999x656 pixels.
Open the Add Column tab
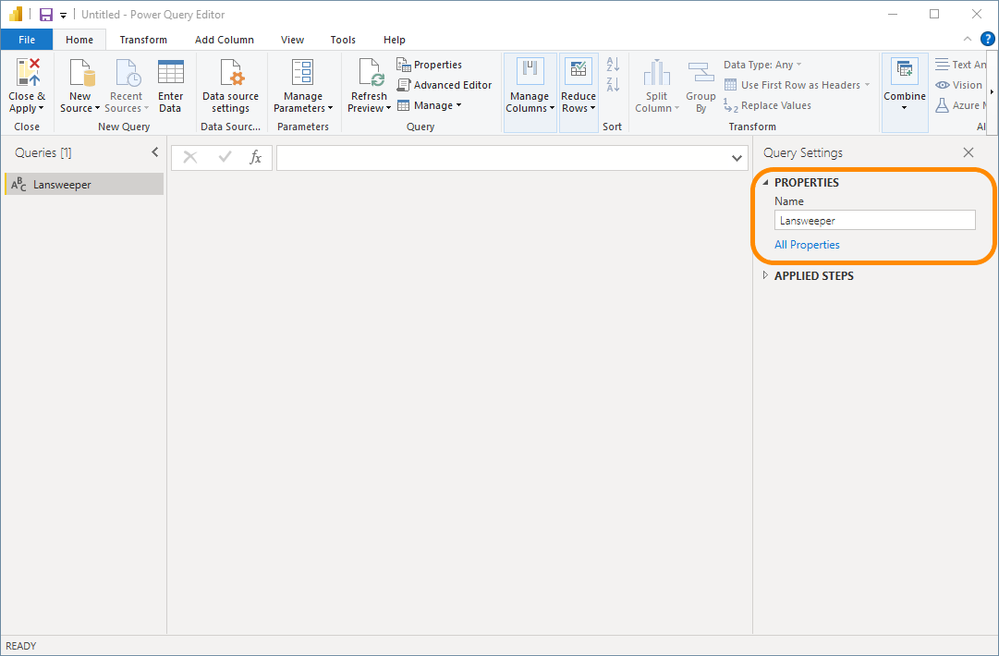click(x=224, y=40)
